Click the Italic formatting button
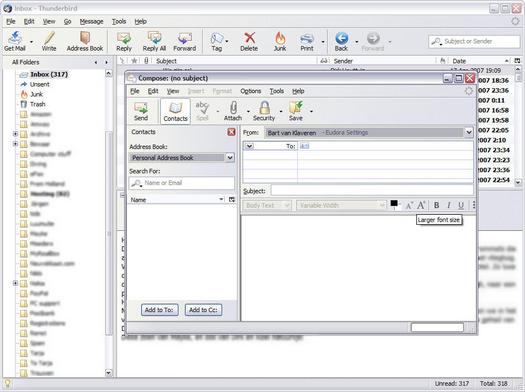 (x=449, y=205)
